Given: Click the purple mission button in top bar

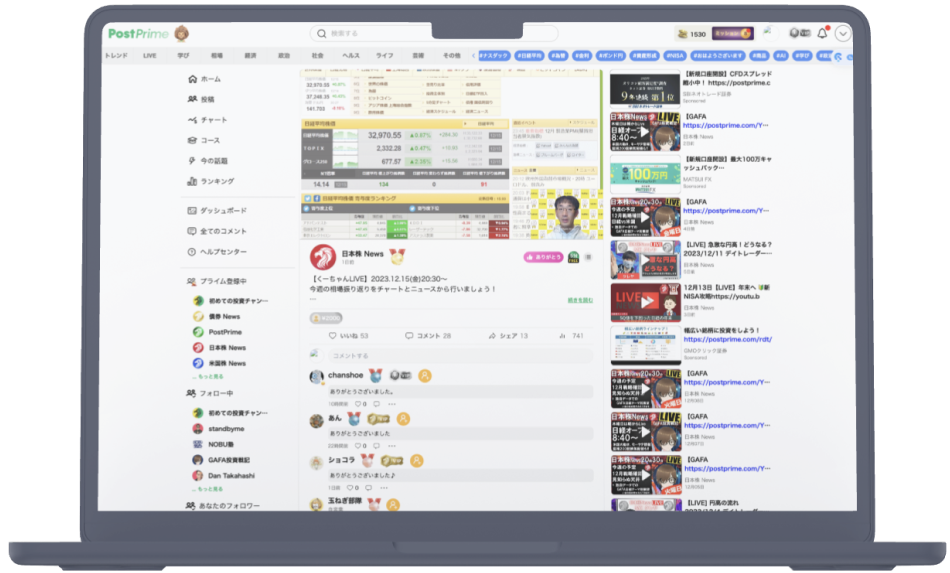Looking at the screenshot, I should pos(732,33).
